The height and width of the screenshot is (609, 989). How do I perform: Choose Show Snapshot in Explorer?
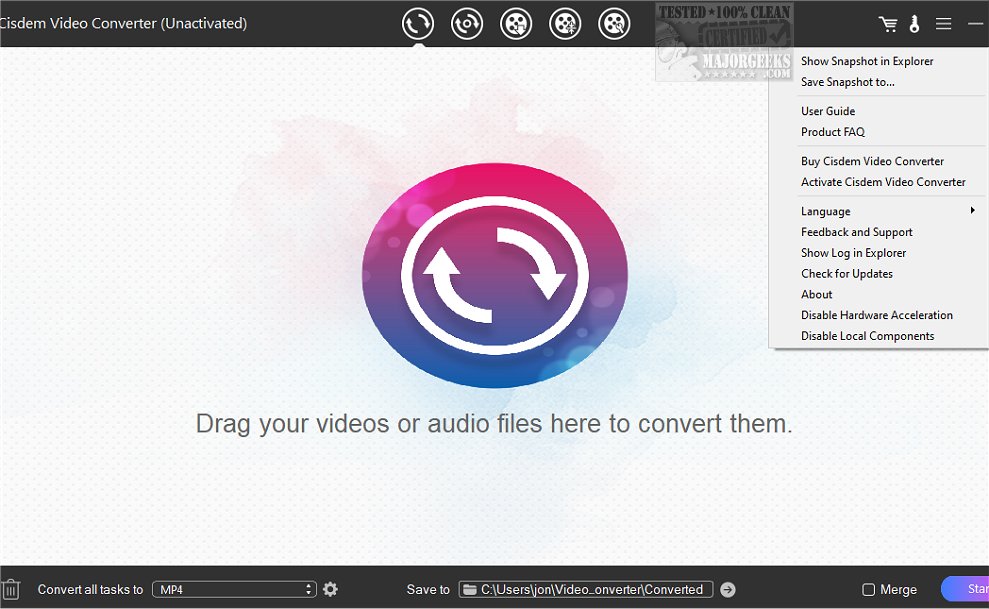click(x=867, y=61)
